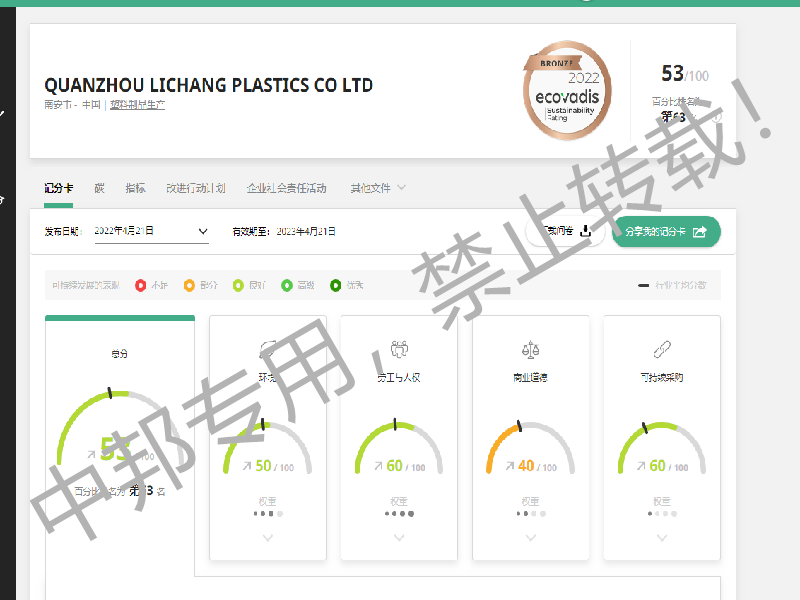Click the 可持续采购 card title
This screenshot has width=800, height=600.
[x=662, y=378]
